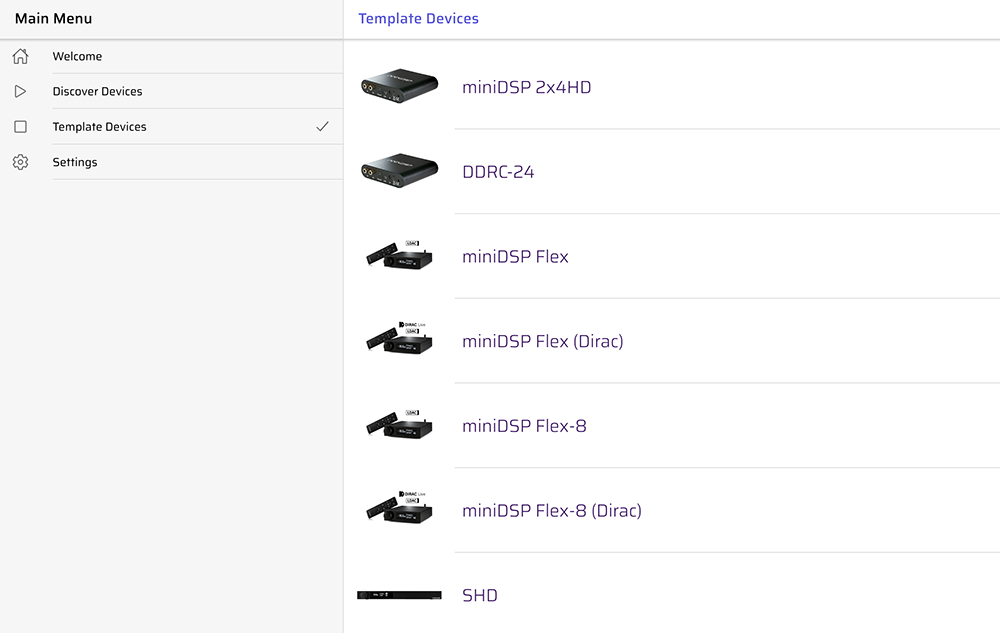Click the checkmark next to Template Devices
Screen dimensions: 1000x633
click(x=323, y=126)
